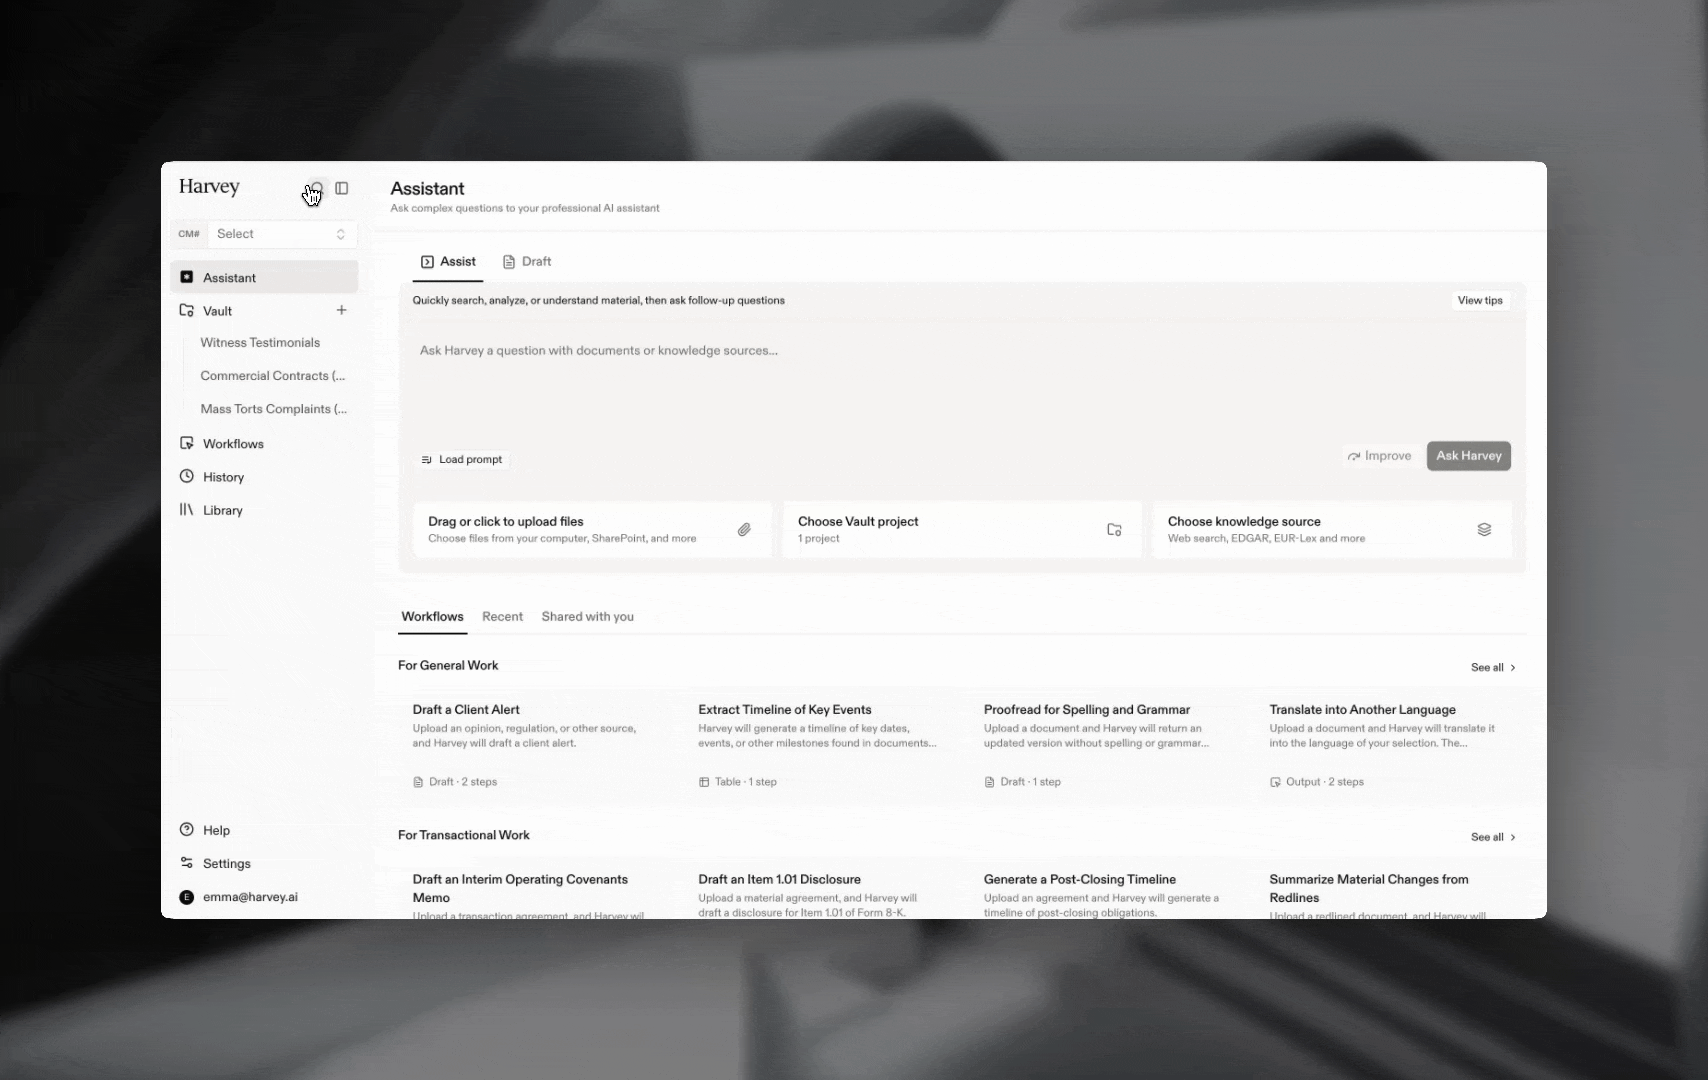Click the Help question mark icon
This screenshot has width=1708, height=1080.
186,829
